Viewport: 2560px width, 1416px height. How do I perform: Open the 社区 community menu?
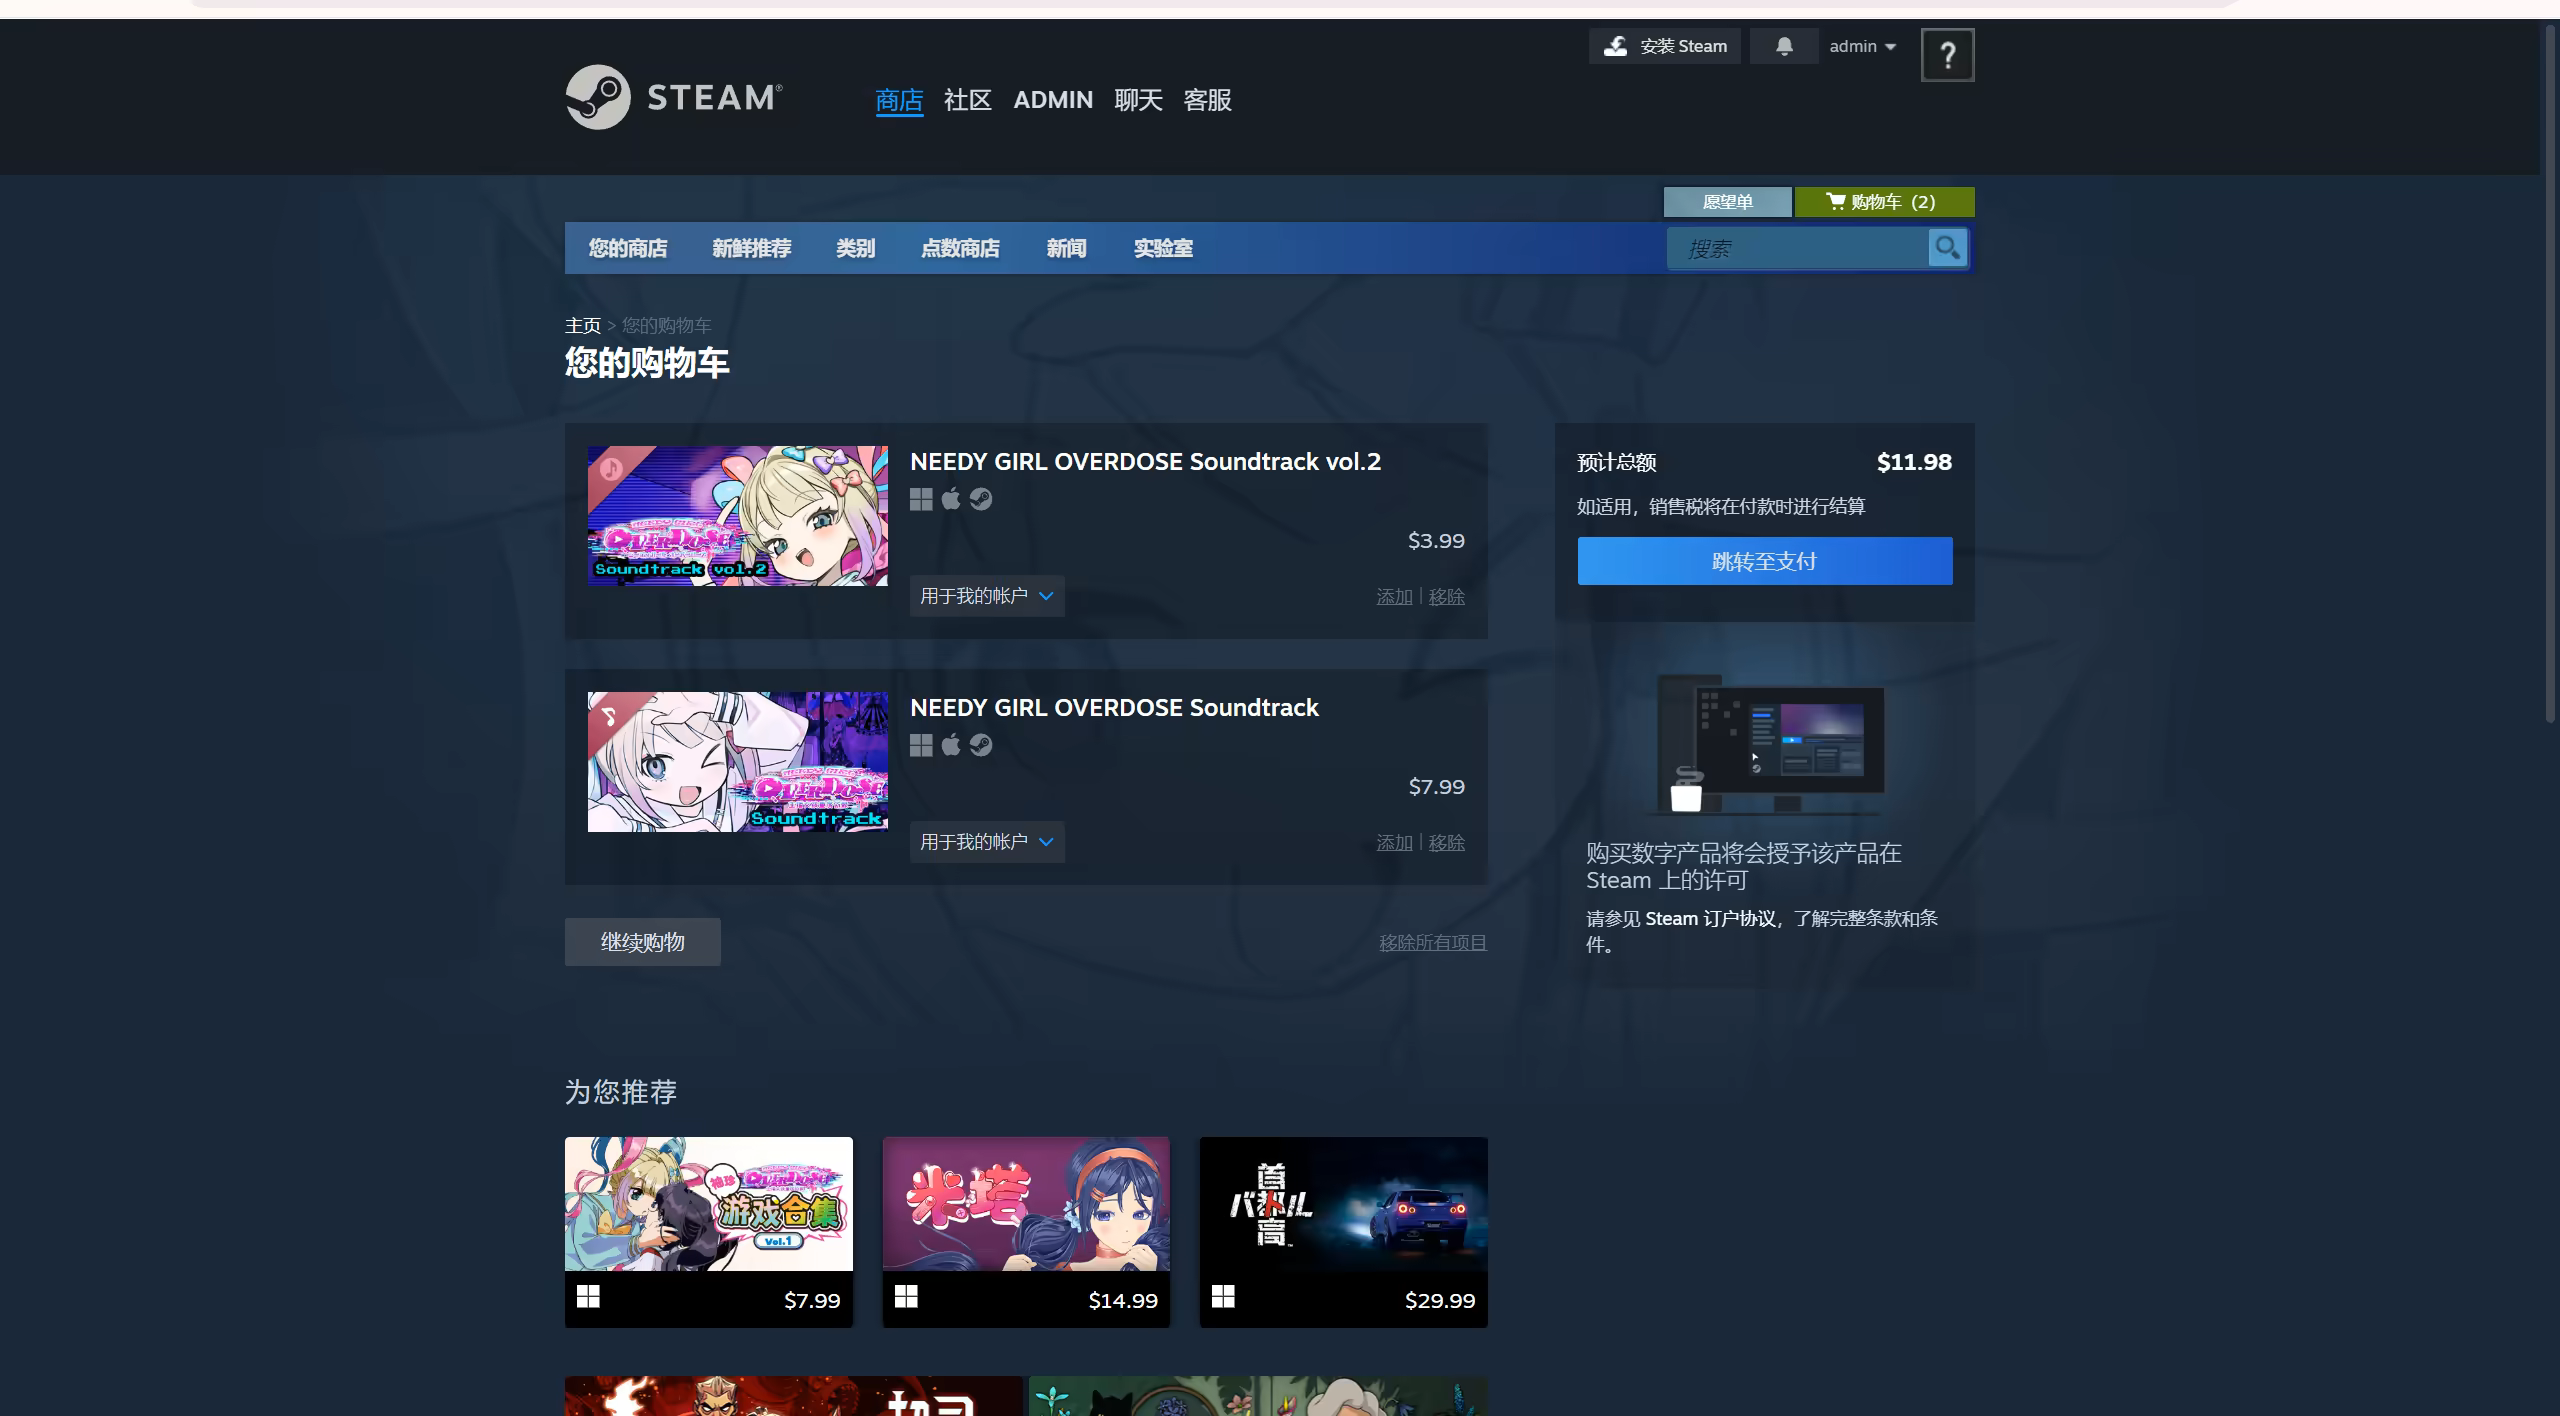click(x=967, y=100)
